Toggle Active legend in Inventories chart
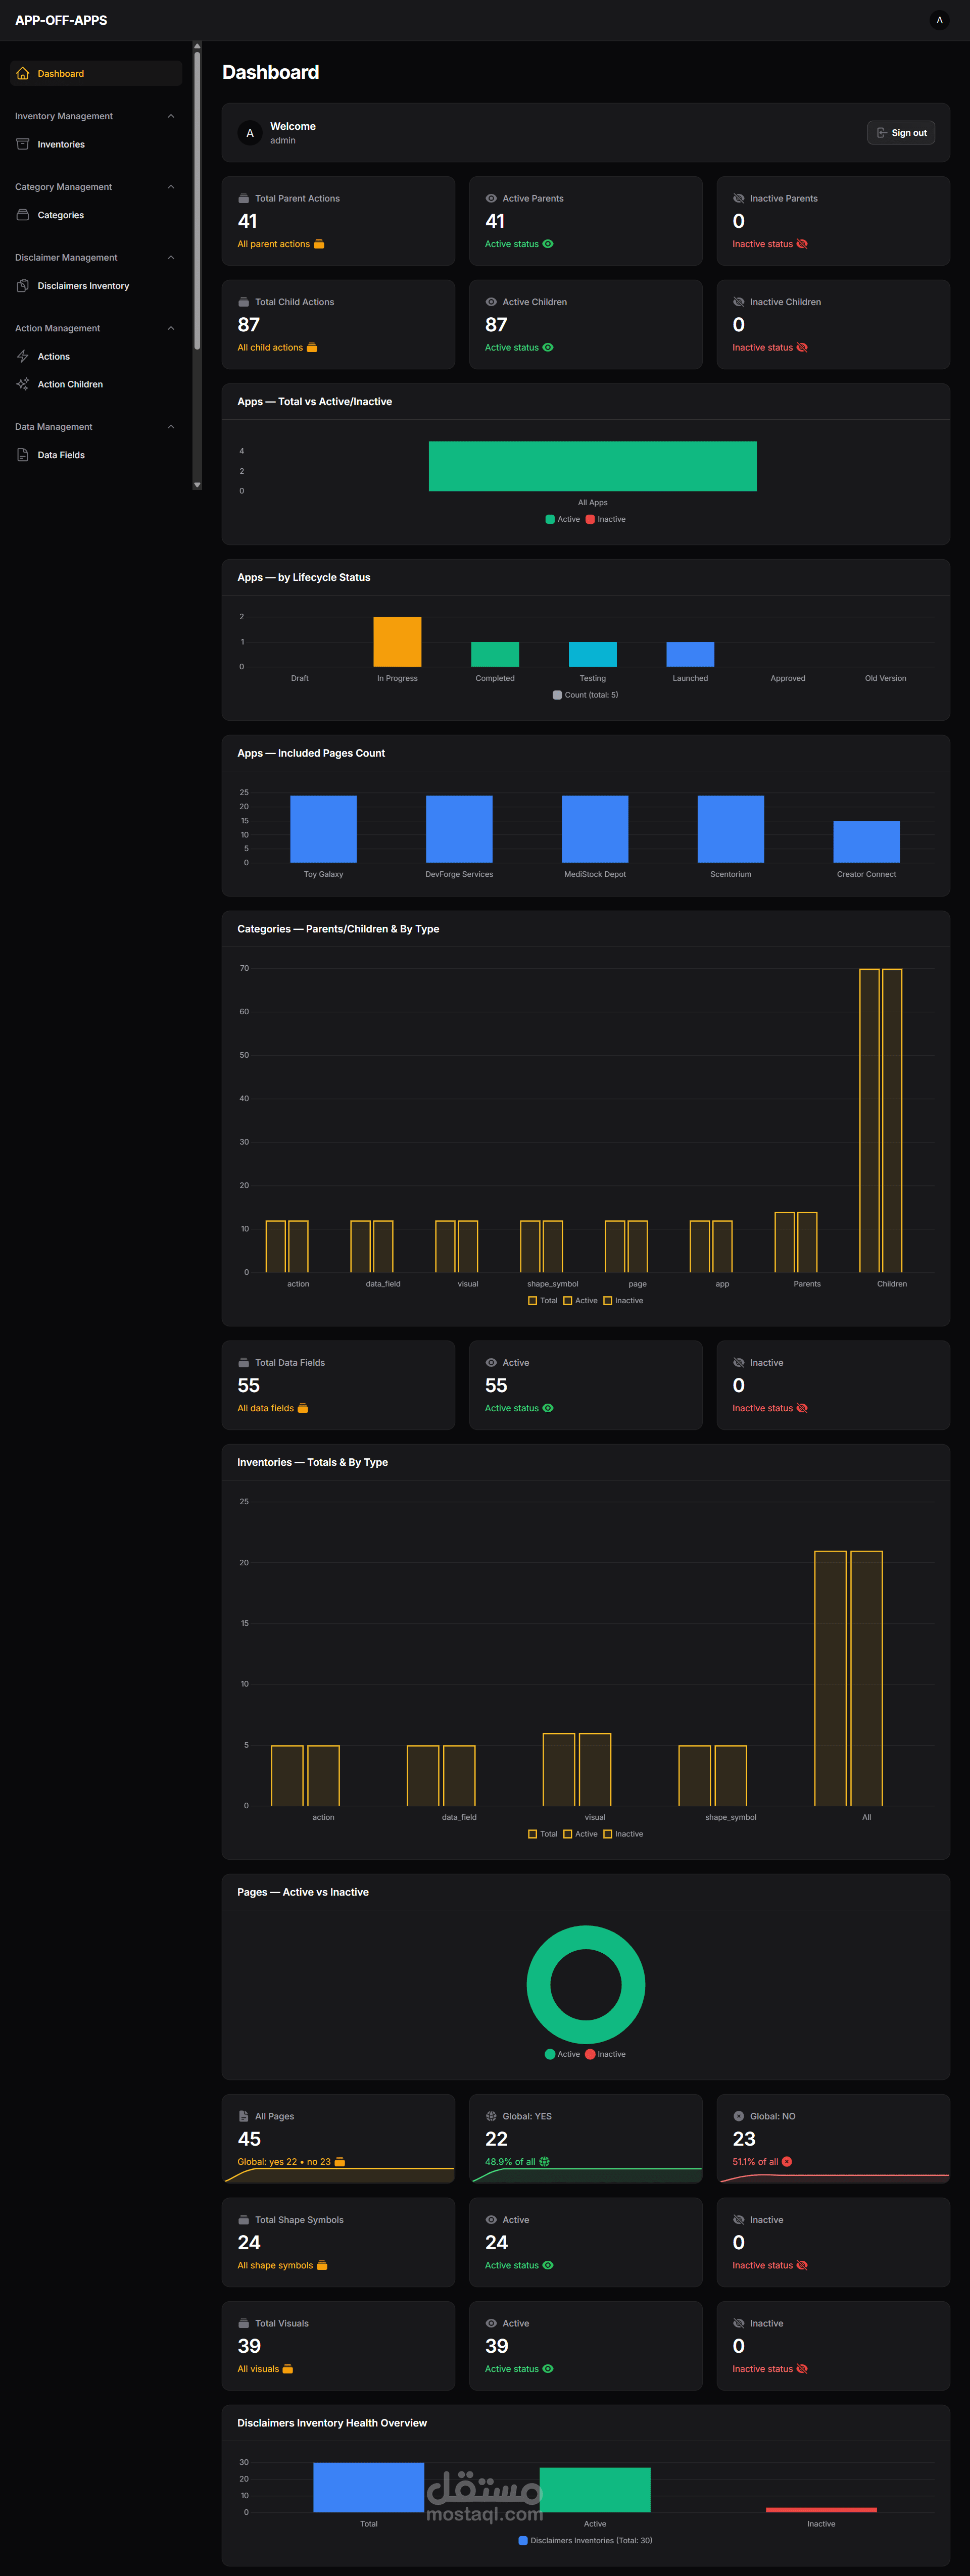 (x=580, y=1834)
